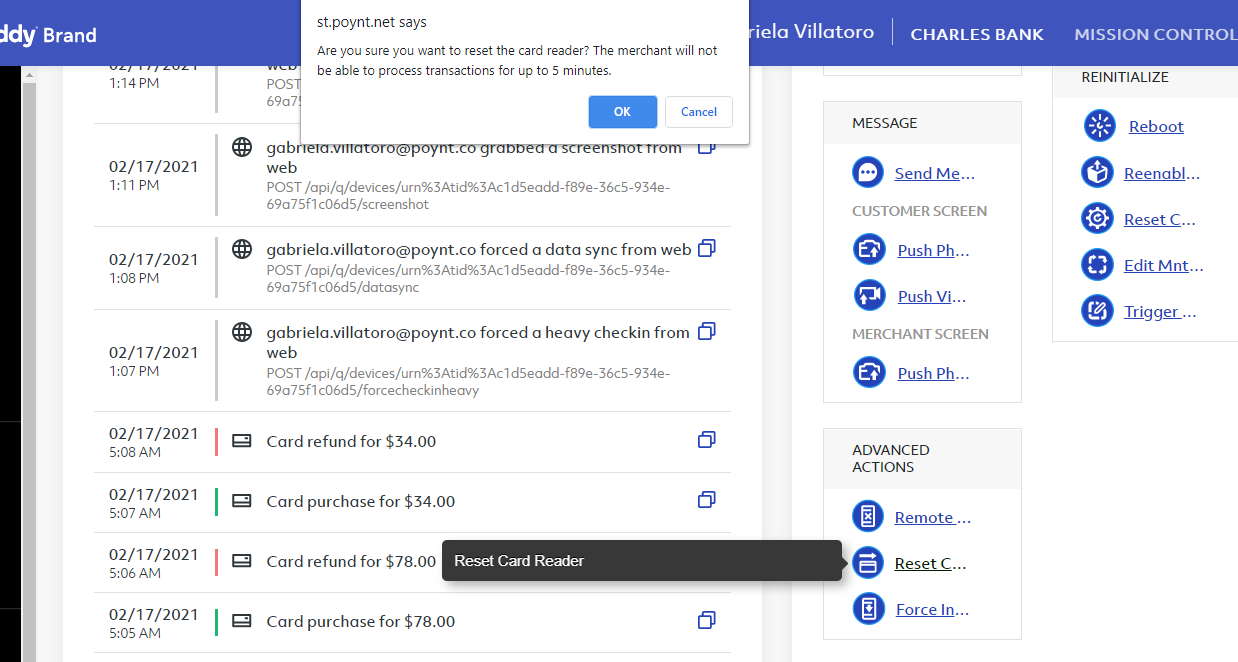Open Reset C... link in Advanced Actions
Image resolution: width=1238 pixels, height=662 pixels.
tap(931, 563)
